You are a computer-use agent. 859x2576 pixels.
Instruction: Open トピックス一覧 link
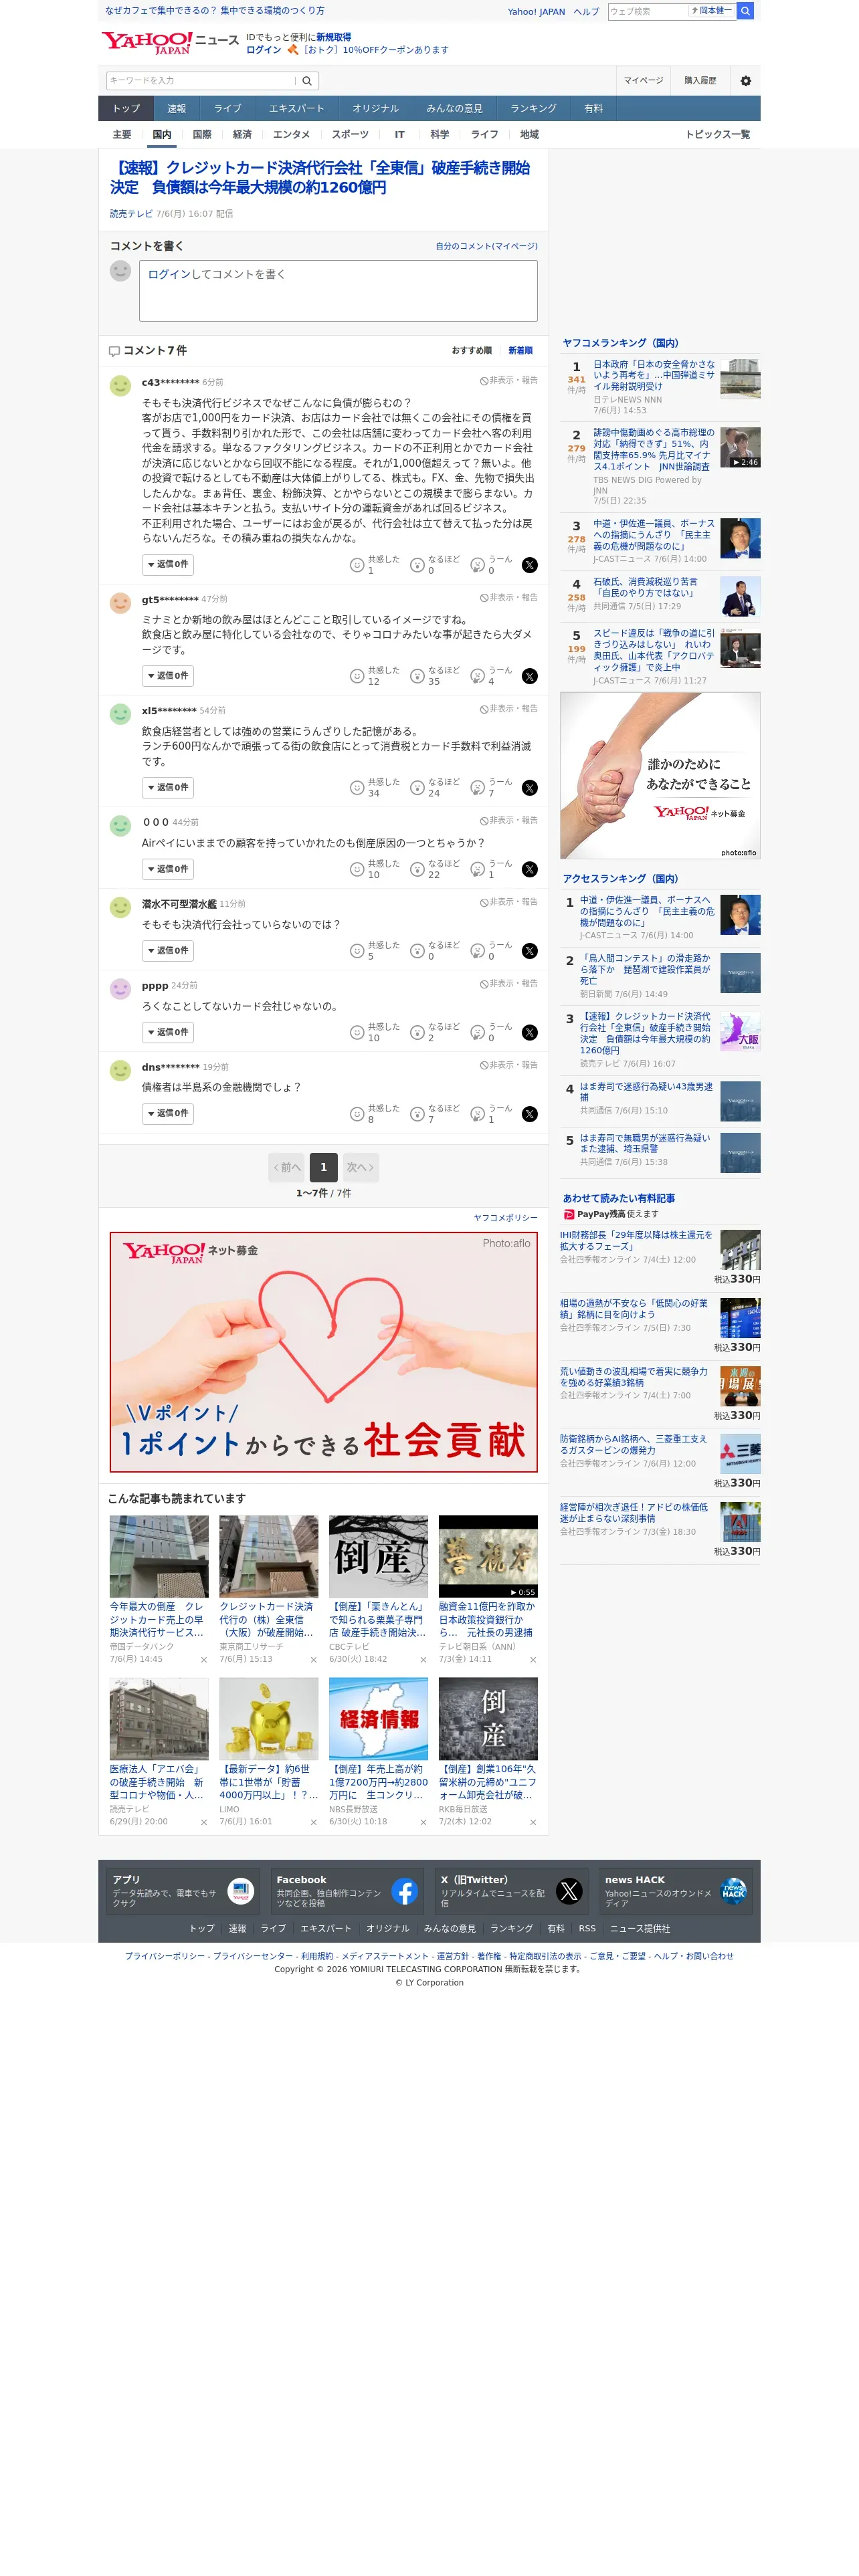[x=717, y=135]
